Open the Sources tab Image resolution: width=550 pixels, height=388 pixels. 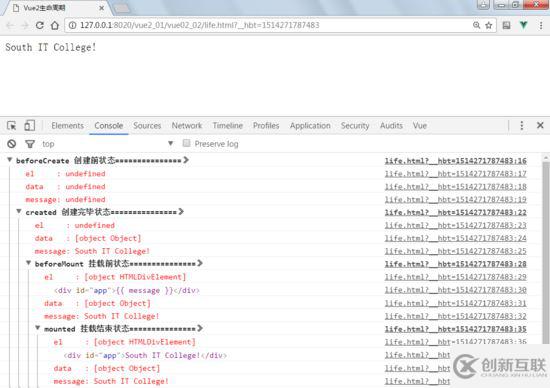click(147, 126)
